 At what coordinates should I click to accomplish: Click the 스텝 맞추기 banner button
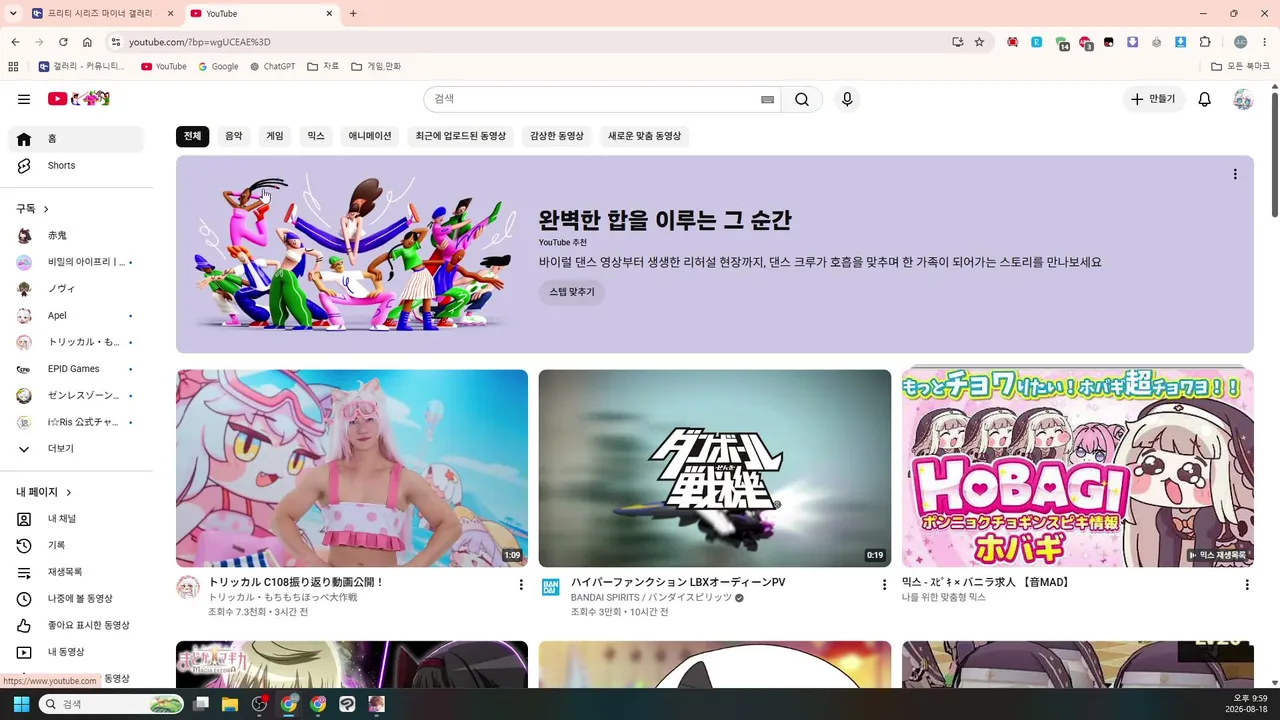(x=572, y=292)
